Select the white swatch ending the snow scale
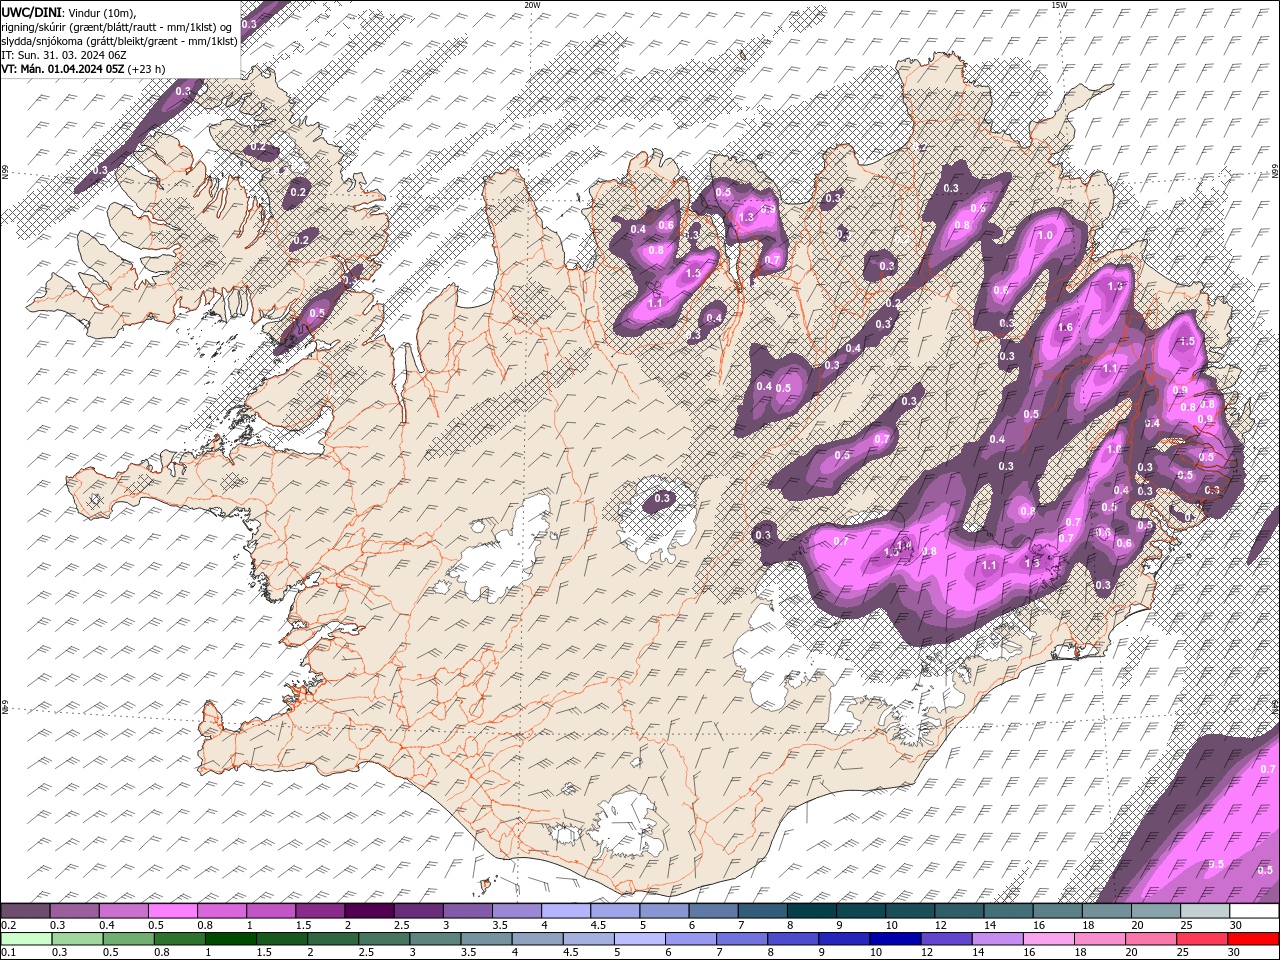The height and width of the screenshot is (960, 1280). coord(1254,911)
